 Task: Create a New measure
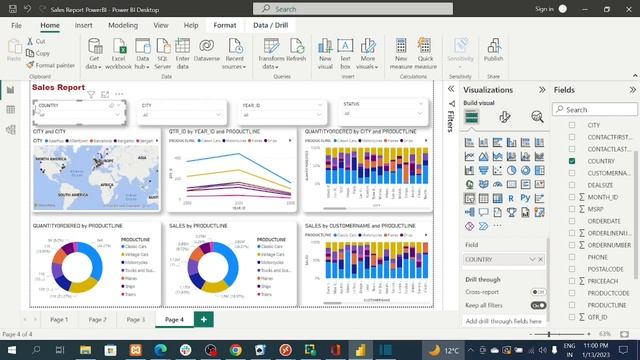[401, 53]
